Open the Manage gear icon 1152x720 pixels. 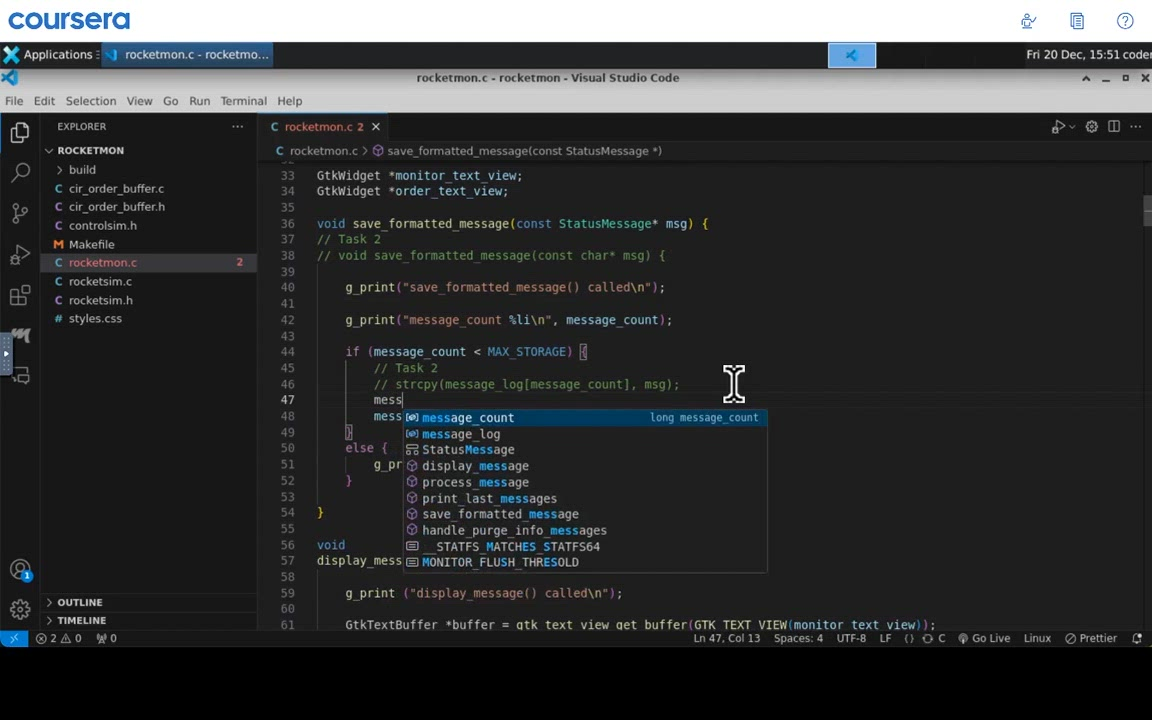click(20, 609)
